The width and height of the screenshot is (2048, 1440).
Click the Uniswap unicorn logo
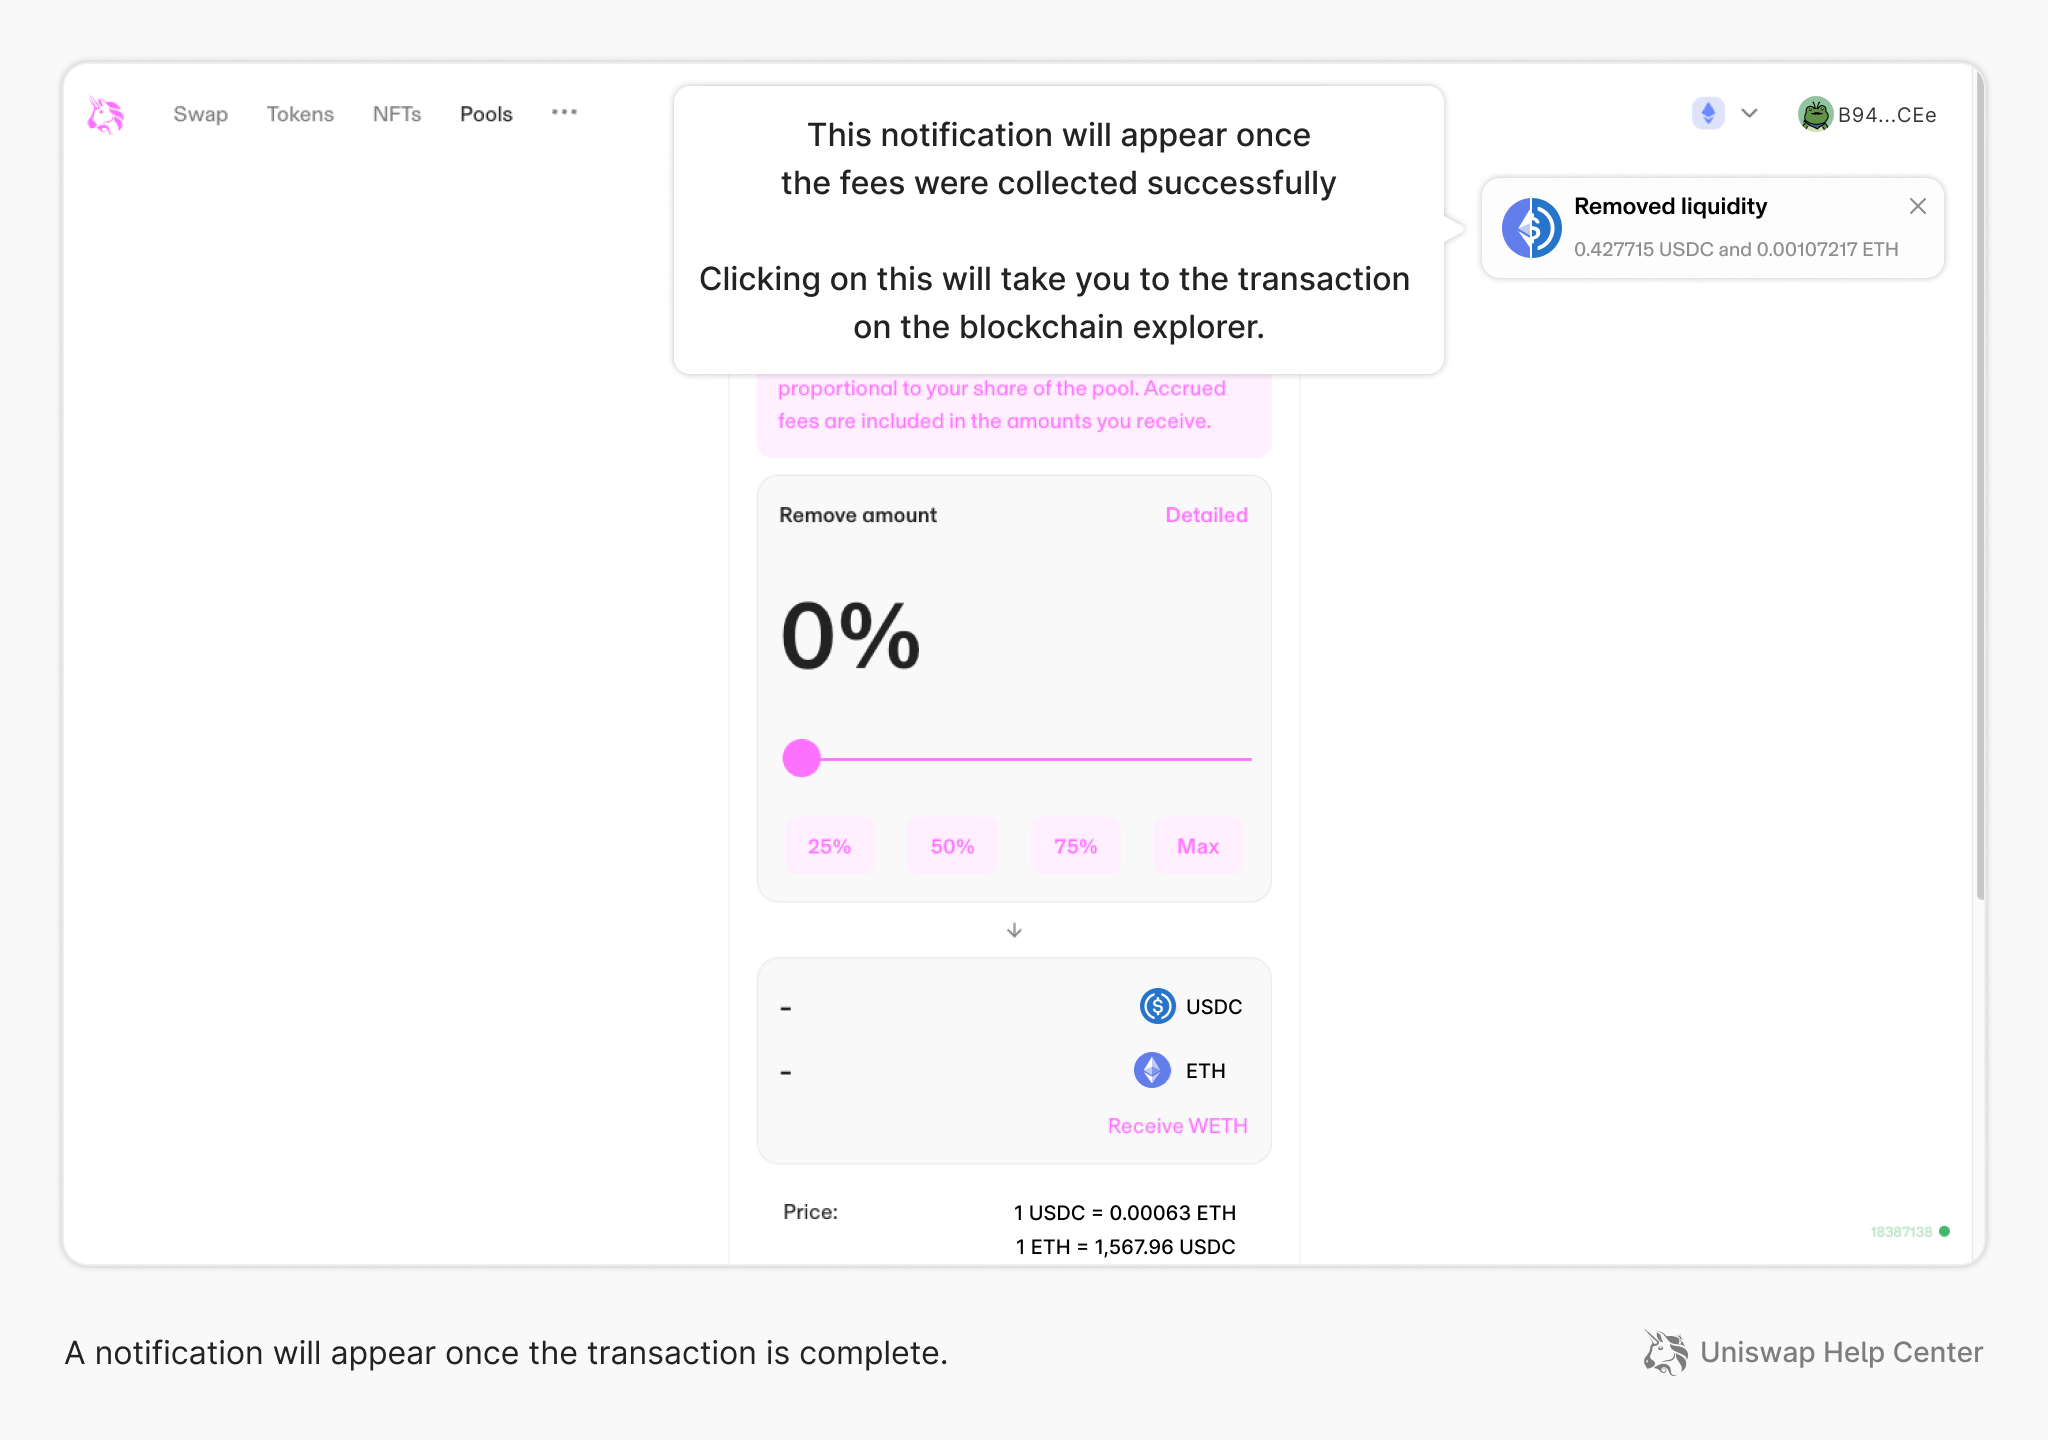pos(105,114)
